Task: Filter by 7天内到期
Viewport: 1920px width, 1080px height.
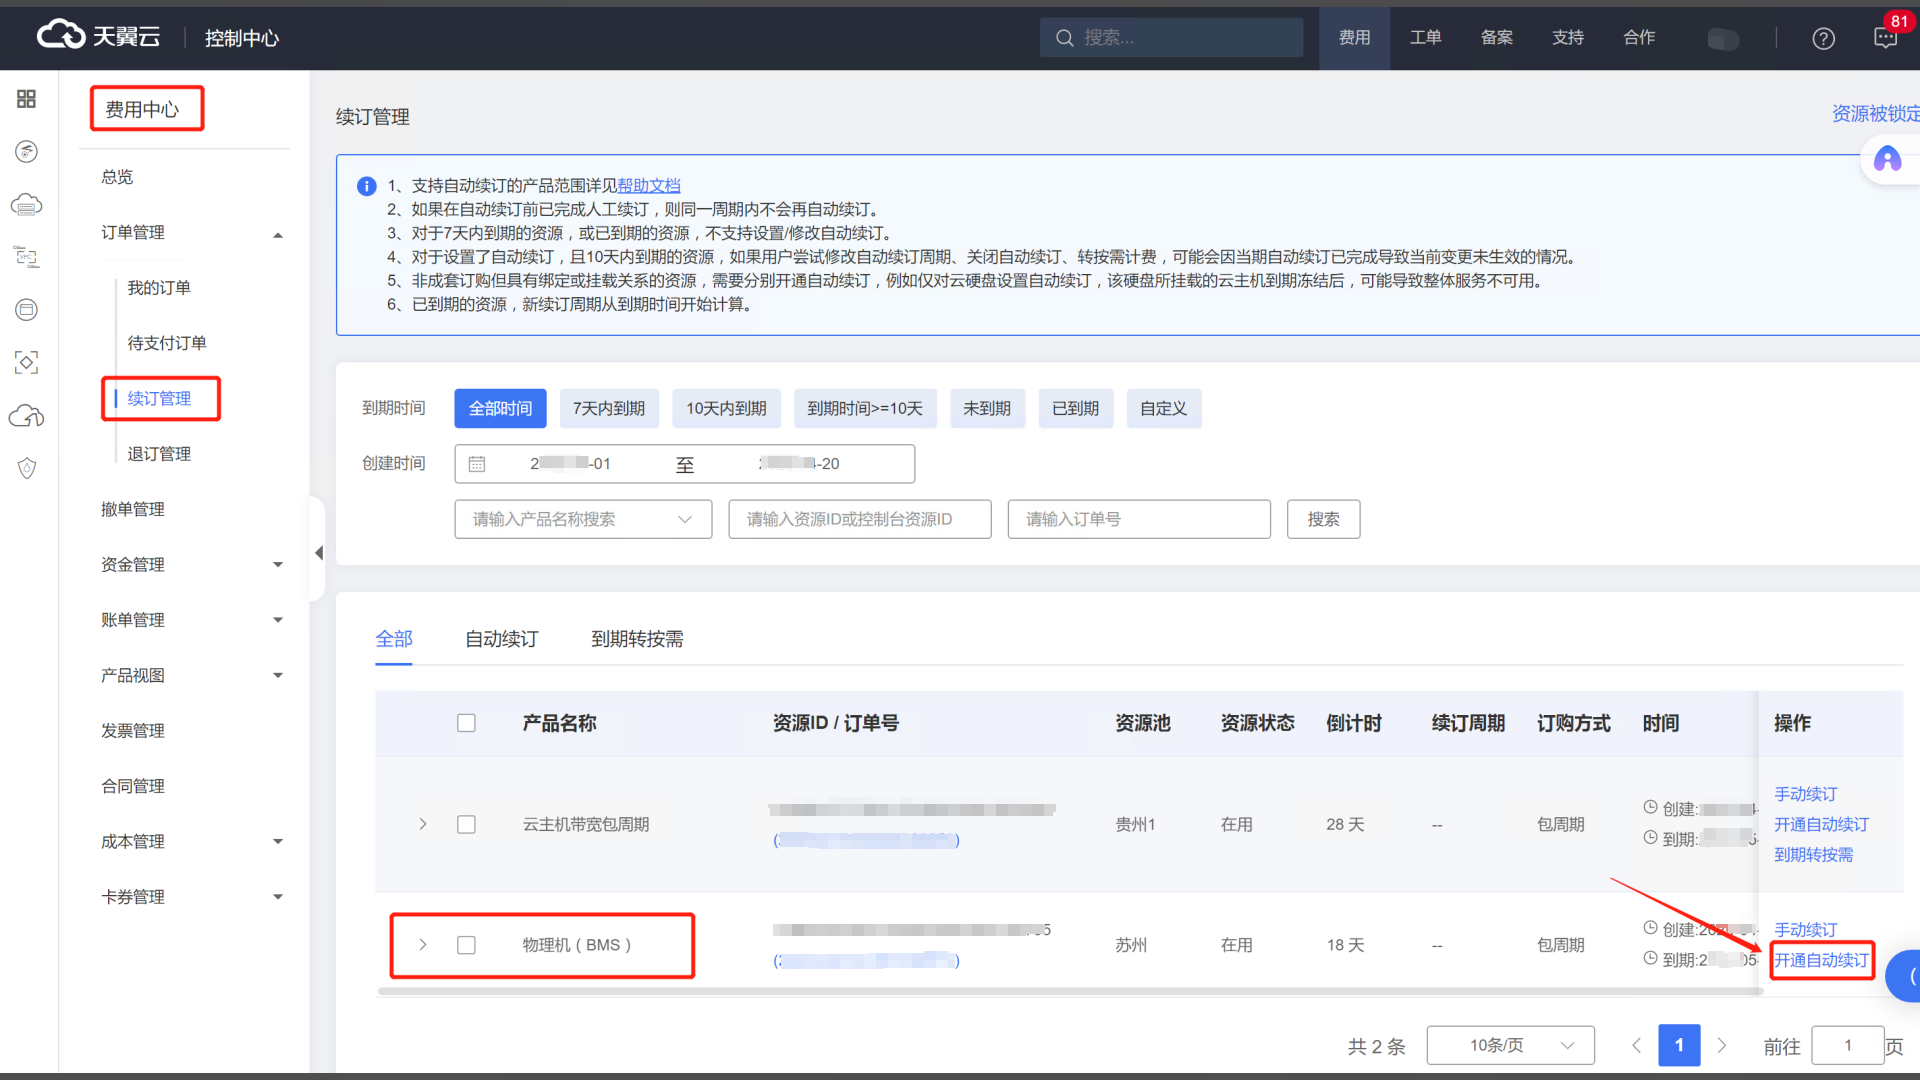Action: [609, 409]
